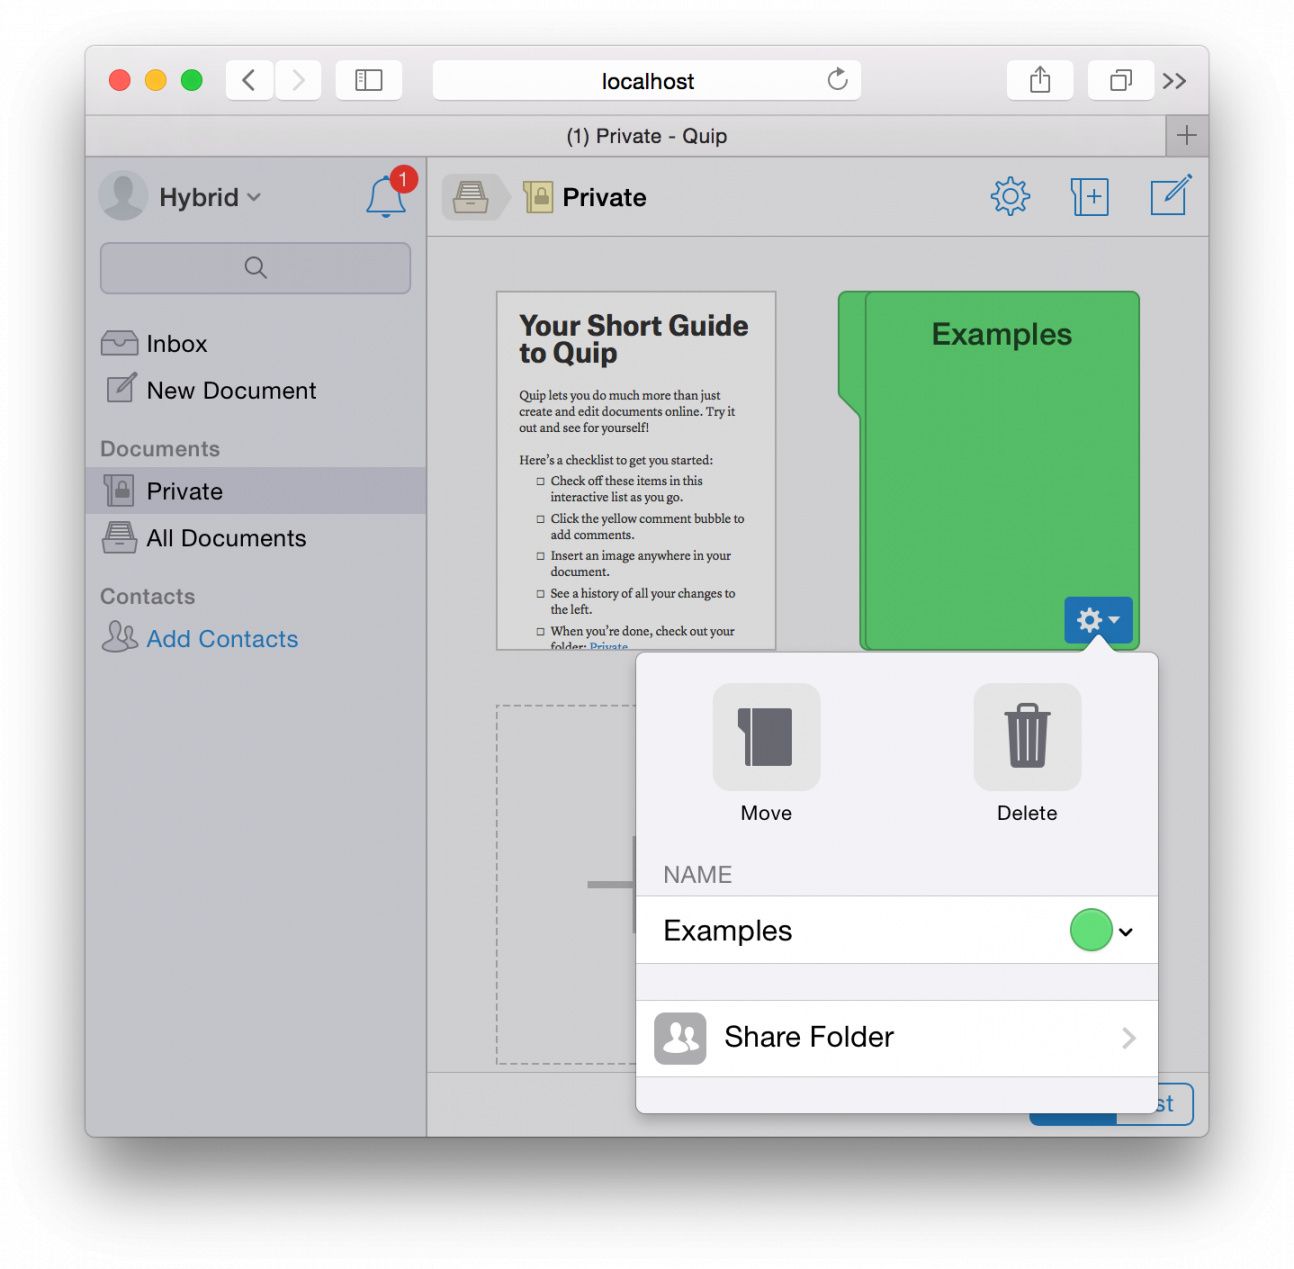
Task: Click the Examples folder name field
Action: 850,931
